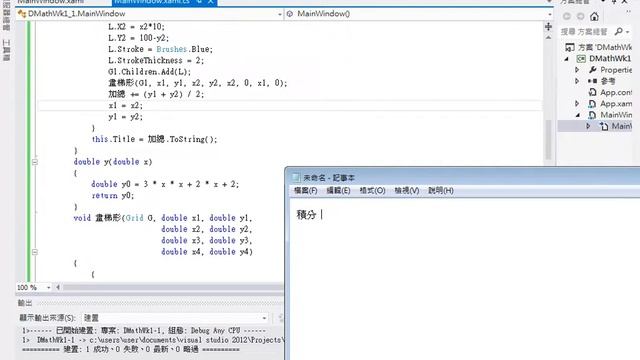This screenshot has height=360, width=640.
Task: Select the Properties tree item
Action: (616, 70)
